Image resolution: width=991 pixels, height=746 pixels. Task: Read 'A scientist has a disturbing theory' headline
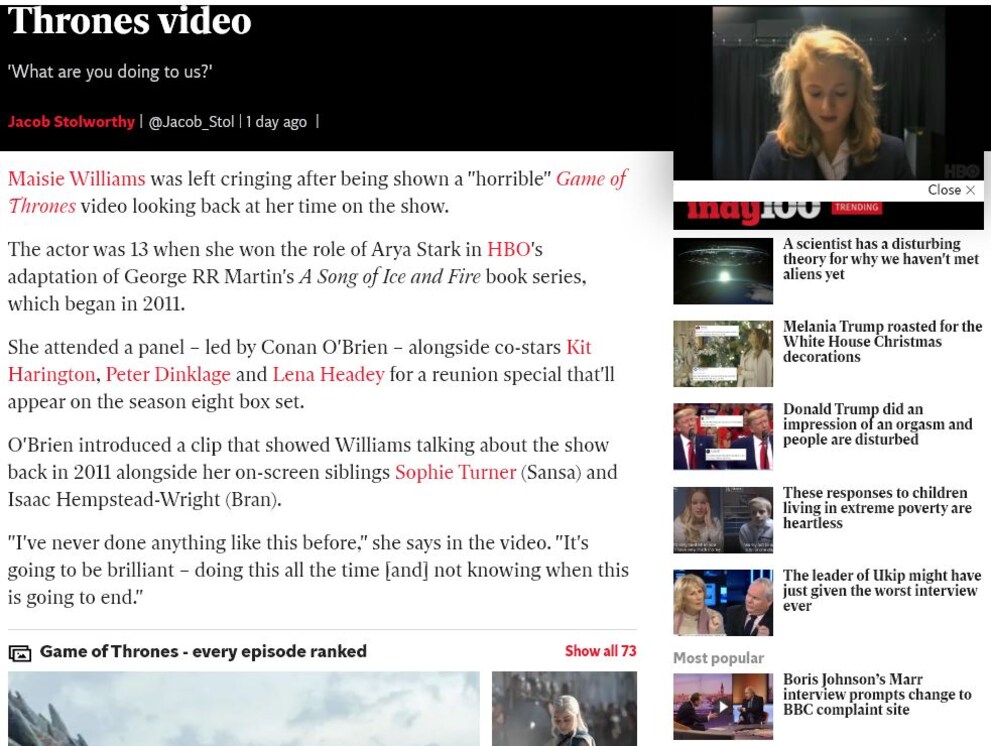pos(880,259)
